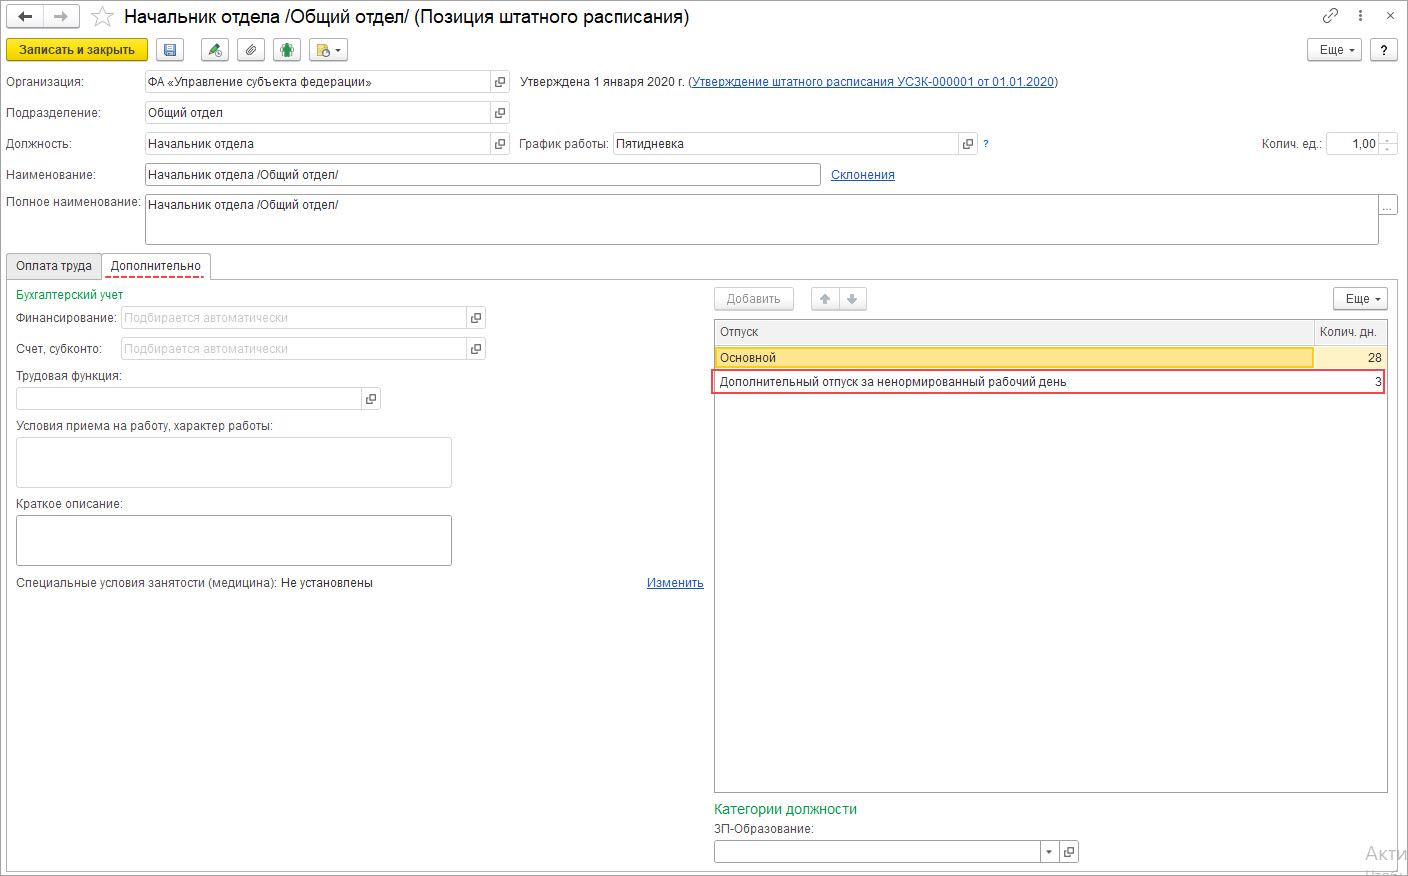The width and height of the screenshot is (1408, 876).
Task: Open the document-with-clock dropdown button
Action: point(328,50)
